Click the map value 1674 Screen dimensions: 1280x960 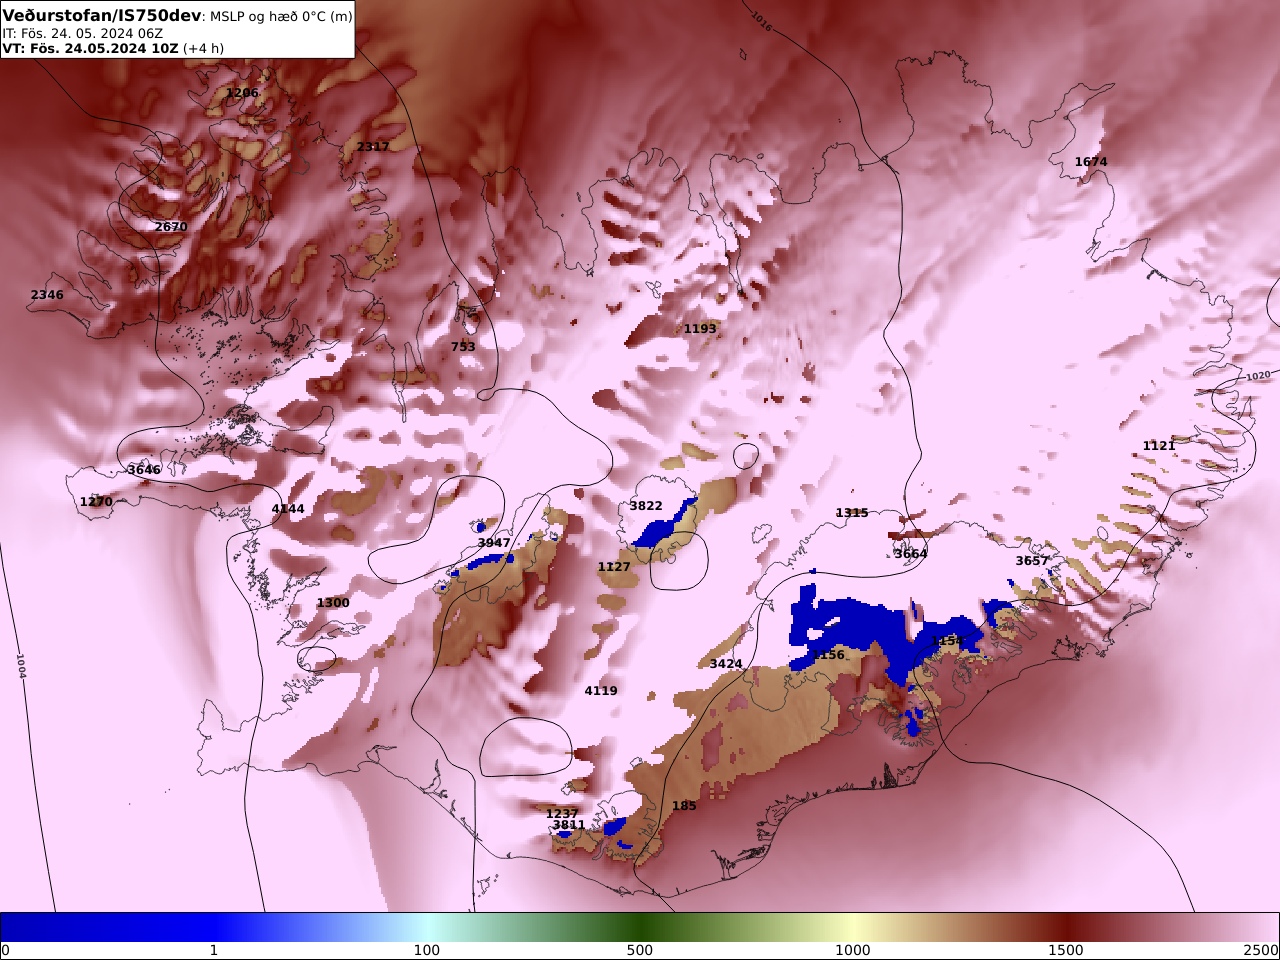pos(1091,162)
